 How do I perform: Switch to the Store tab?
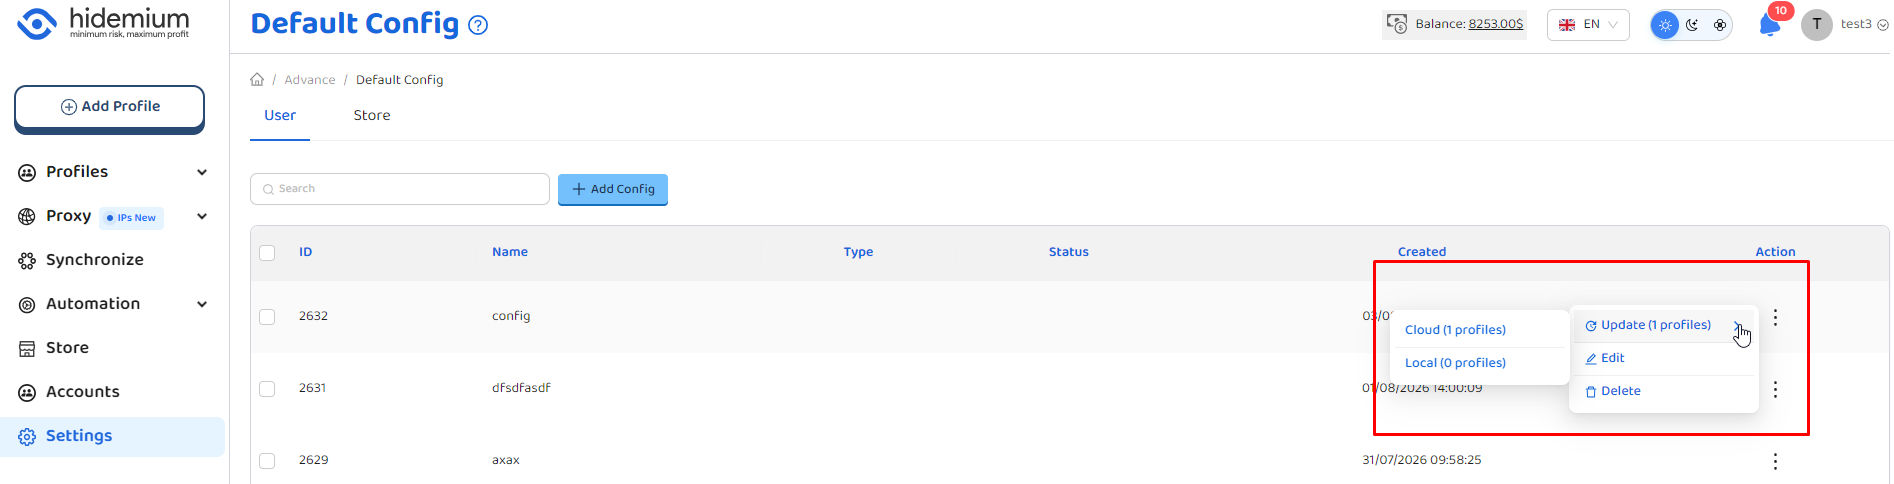click(372, 115)
